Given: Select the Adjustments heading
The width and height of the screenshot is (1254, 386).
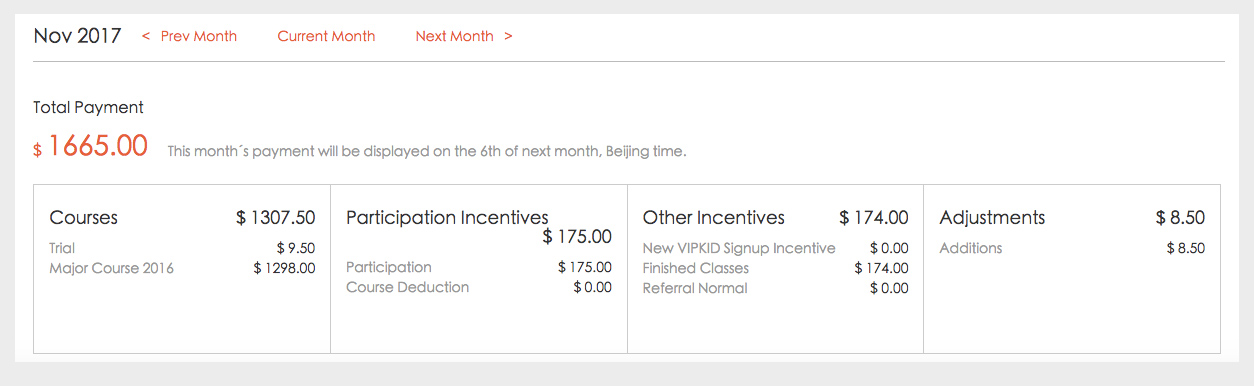Looking at the screenshot, I should click(x=992, y=217).
